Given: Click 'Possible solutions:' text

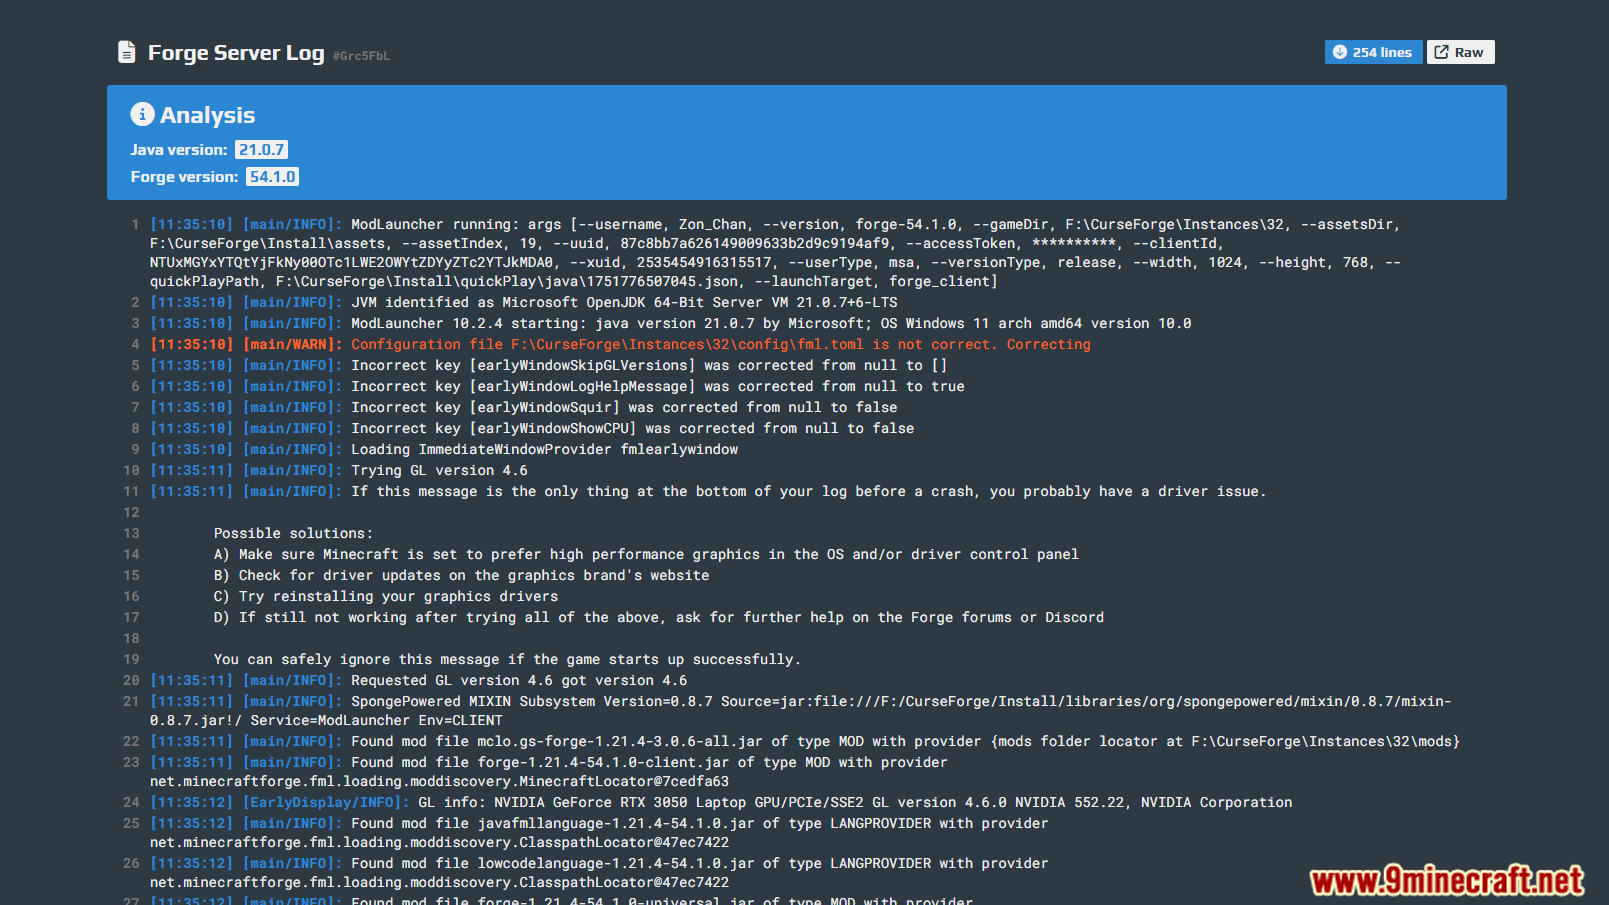Looking at the screenshot, I should click(293, 534).
